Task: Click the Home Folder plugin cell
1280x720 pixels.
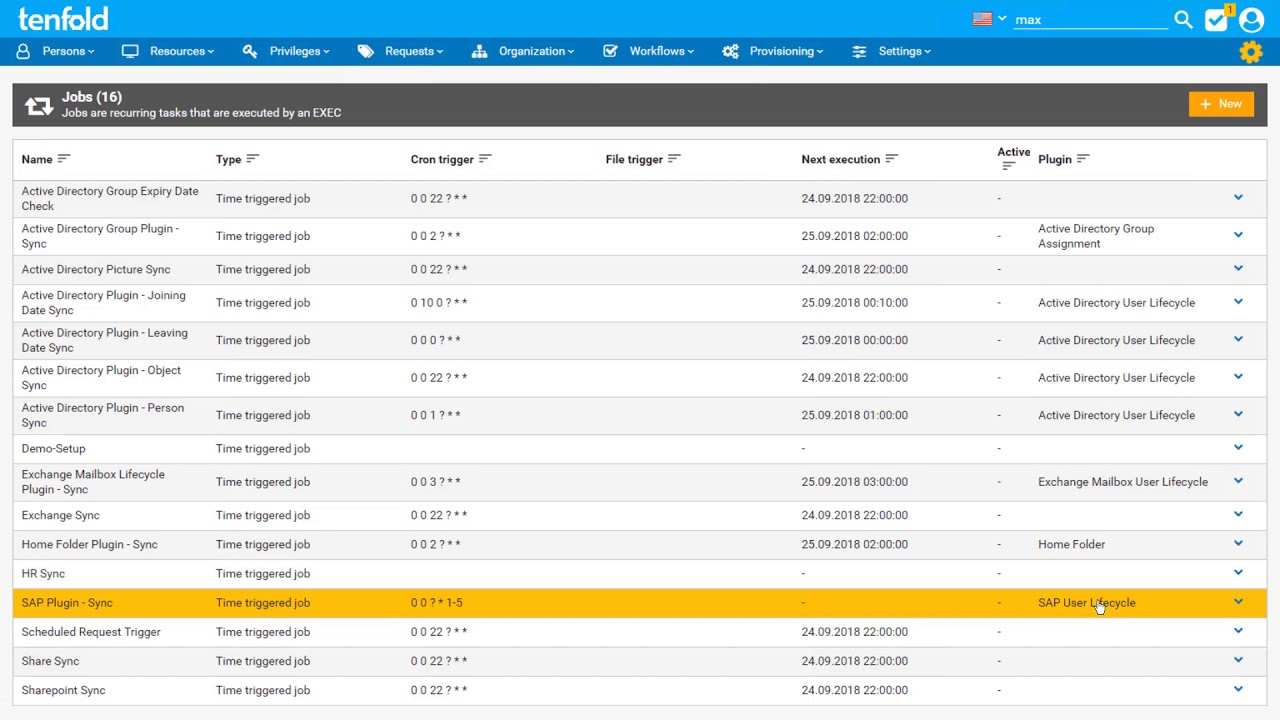Action: tap(1071, 544)
